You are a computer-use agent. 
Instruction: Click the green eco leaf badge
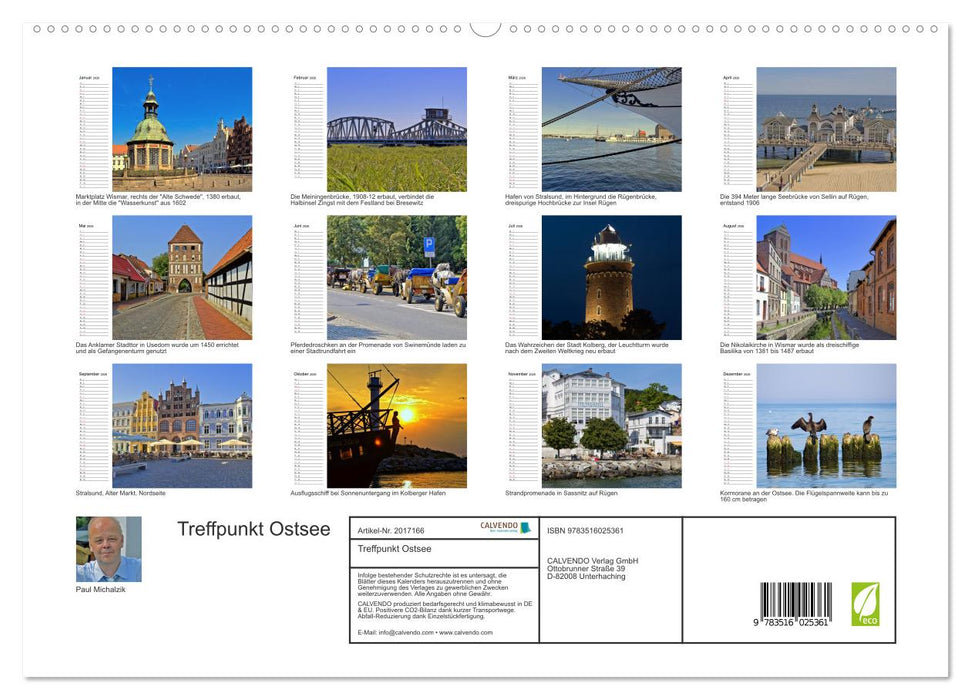coord(866,601)
